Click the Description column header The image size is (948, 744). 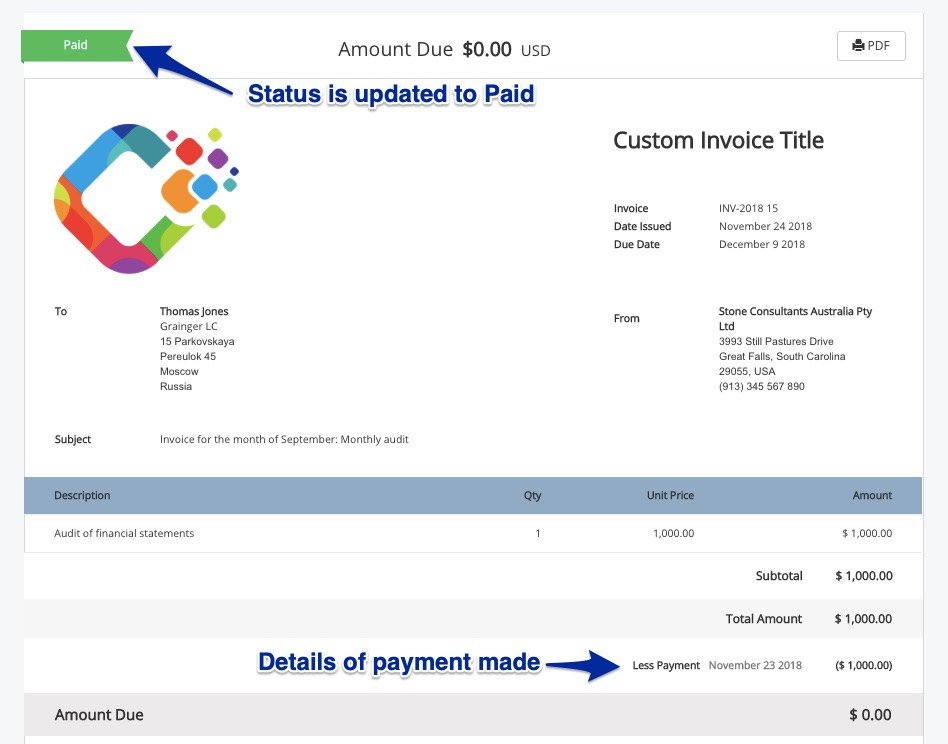(82, 496)
